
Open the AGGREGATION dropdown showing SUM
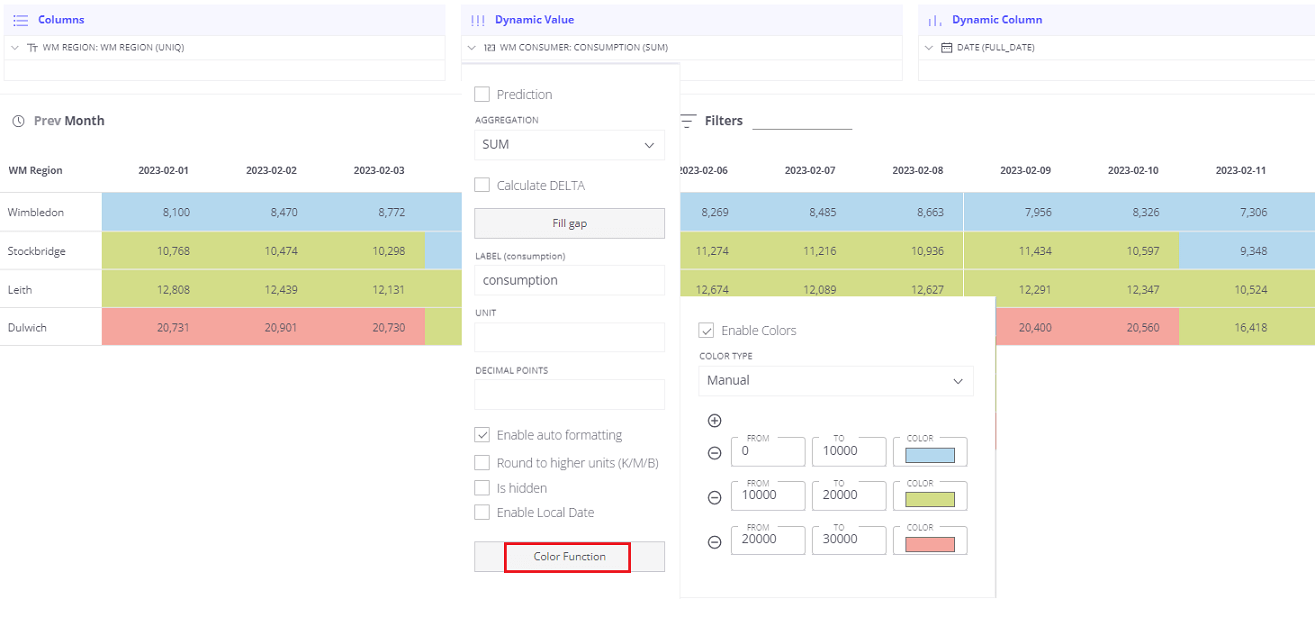tap(568, 144)
